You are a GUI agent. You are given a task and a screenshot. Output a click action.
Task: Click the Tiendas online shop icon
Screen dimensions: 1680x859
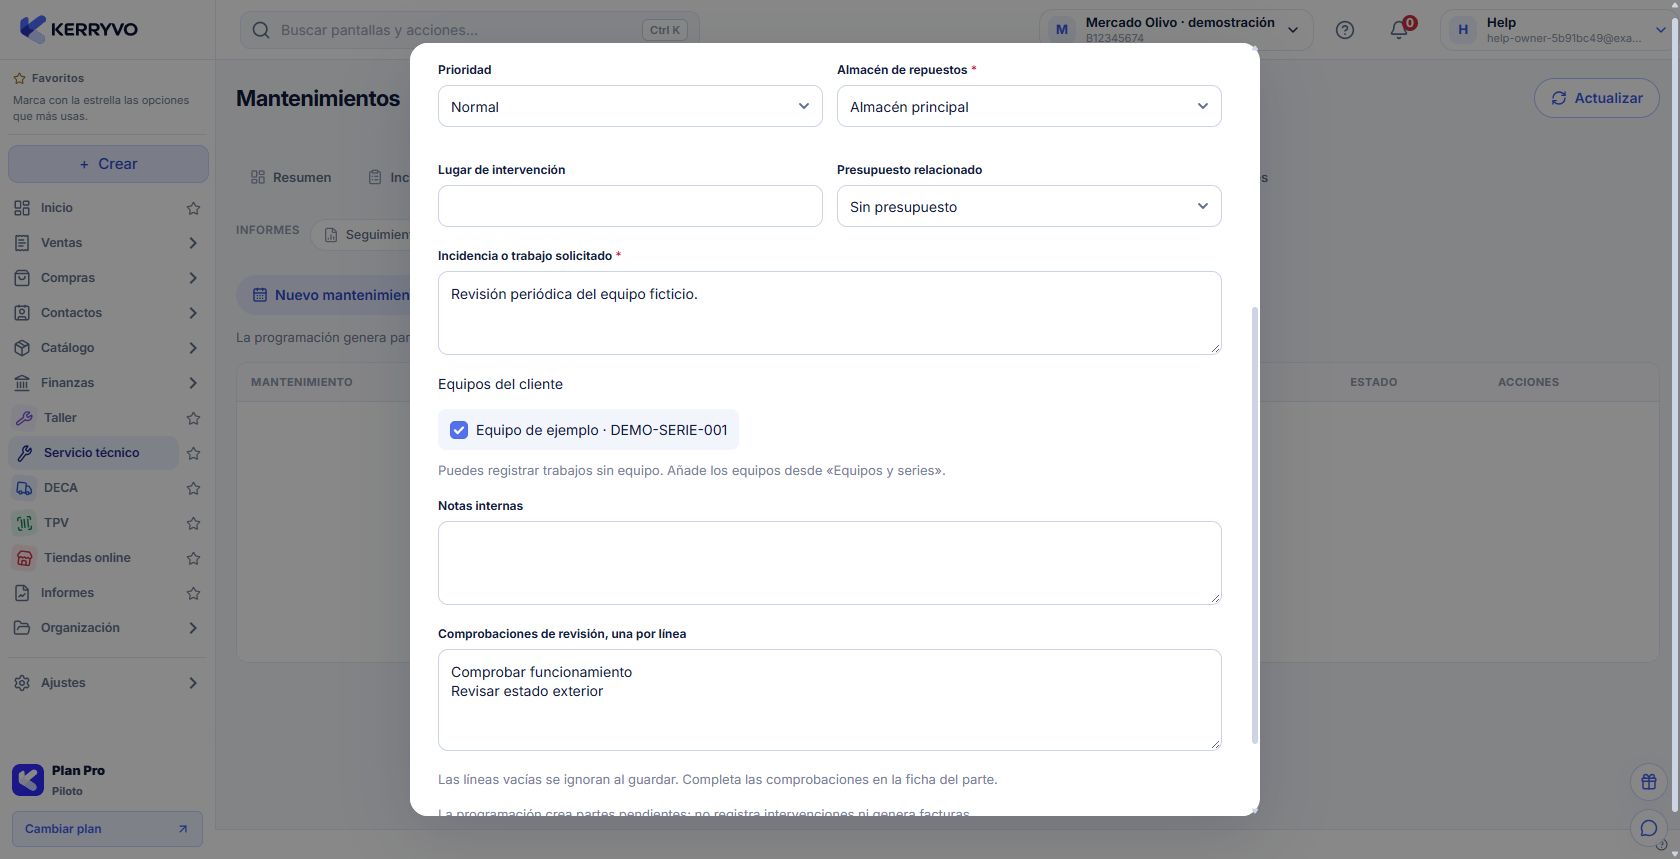tap(24, 558)
